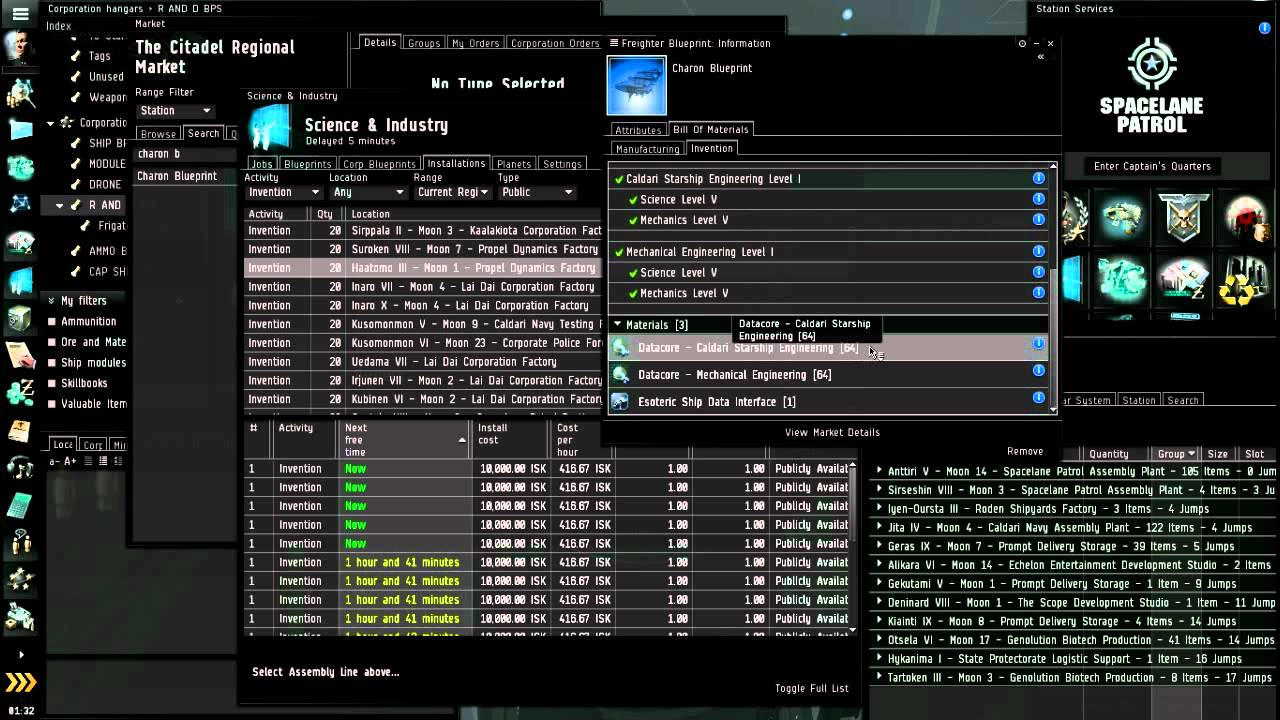The width and height of the screenshot is (1280, 720).
Task: Switch to the Planets tab
Action: coord(514,164)
